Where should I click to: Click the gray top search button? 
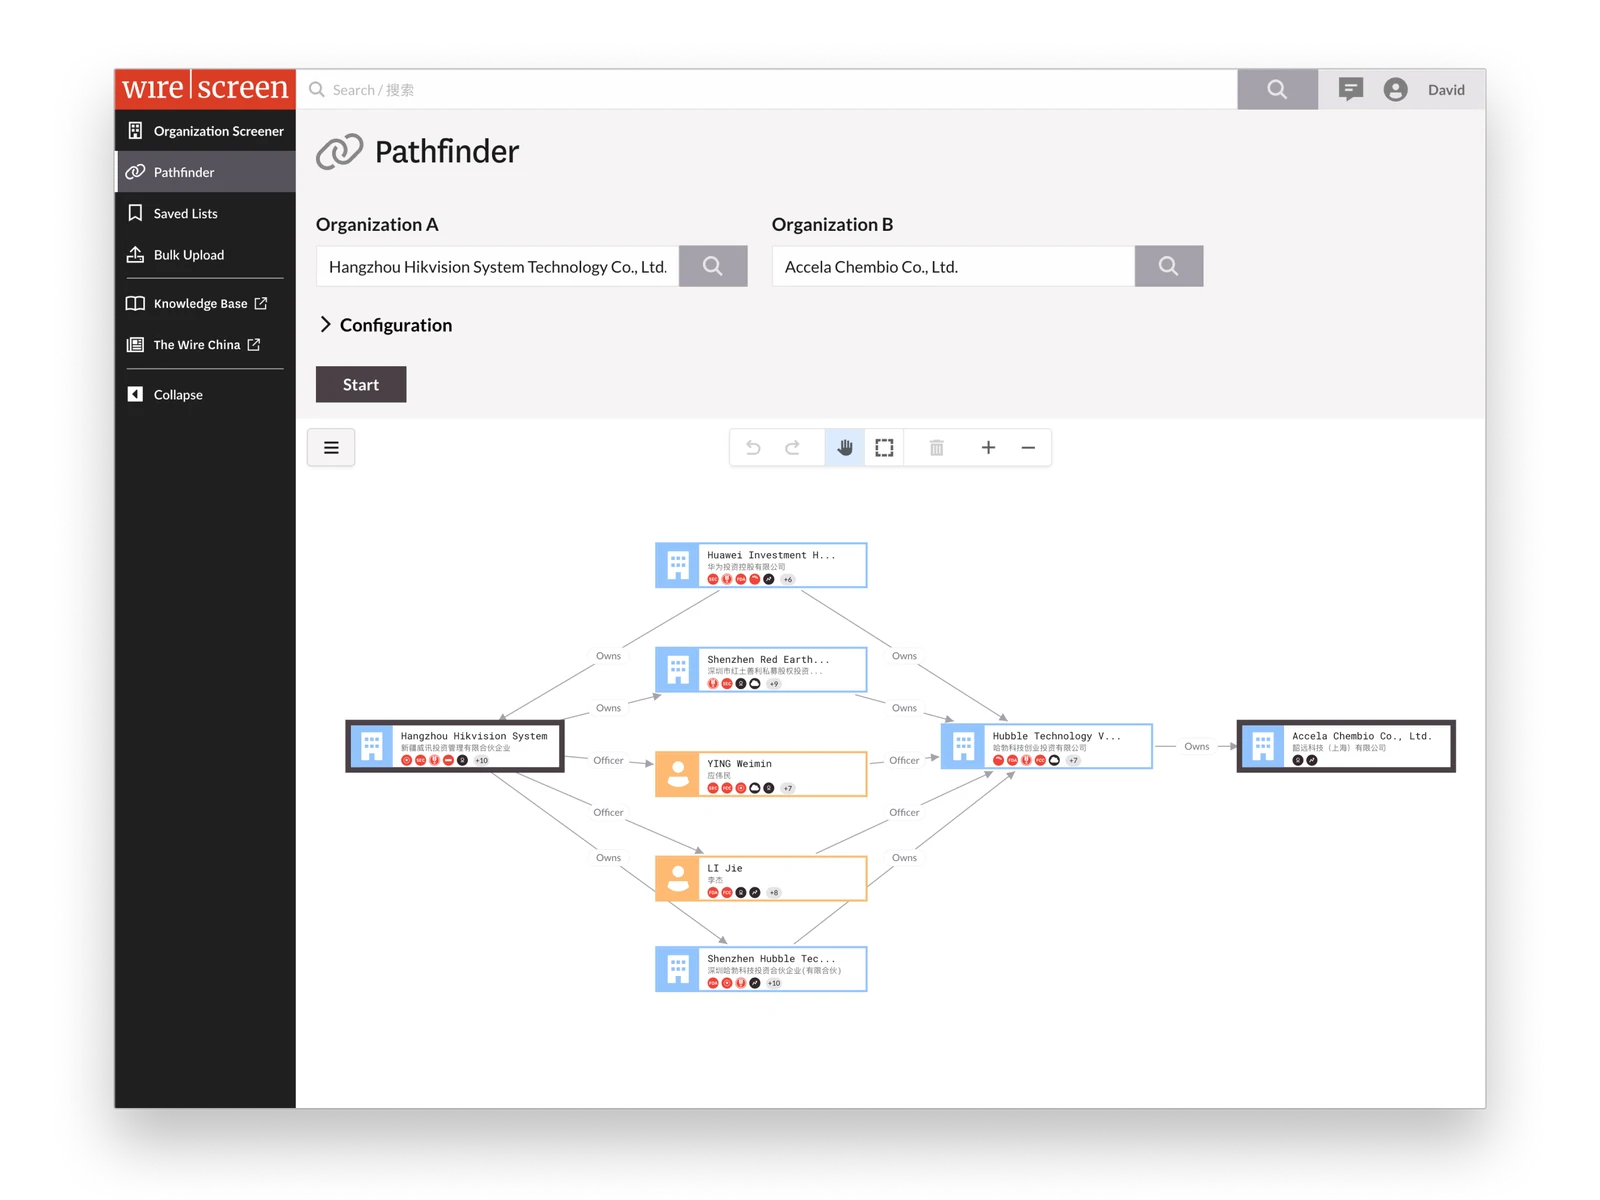coord(1277,89)
